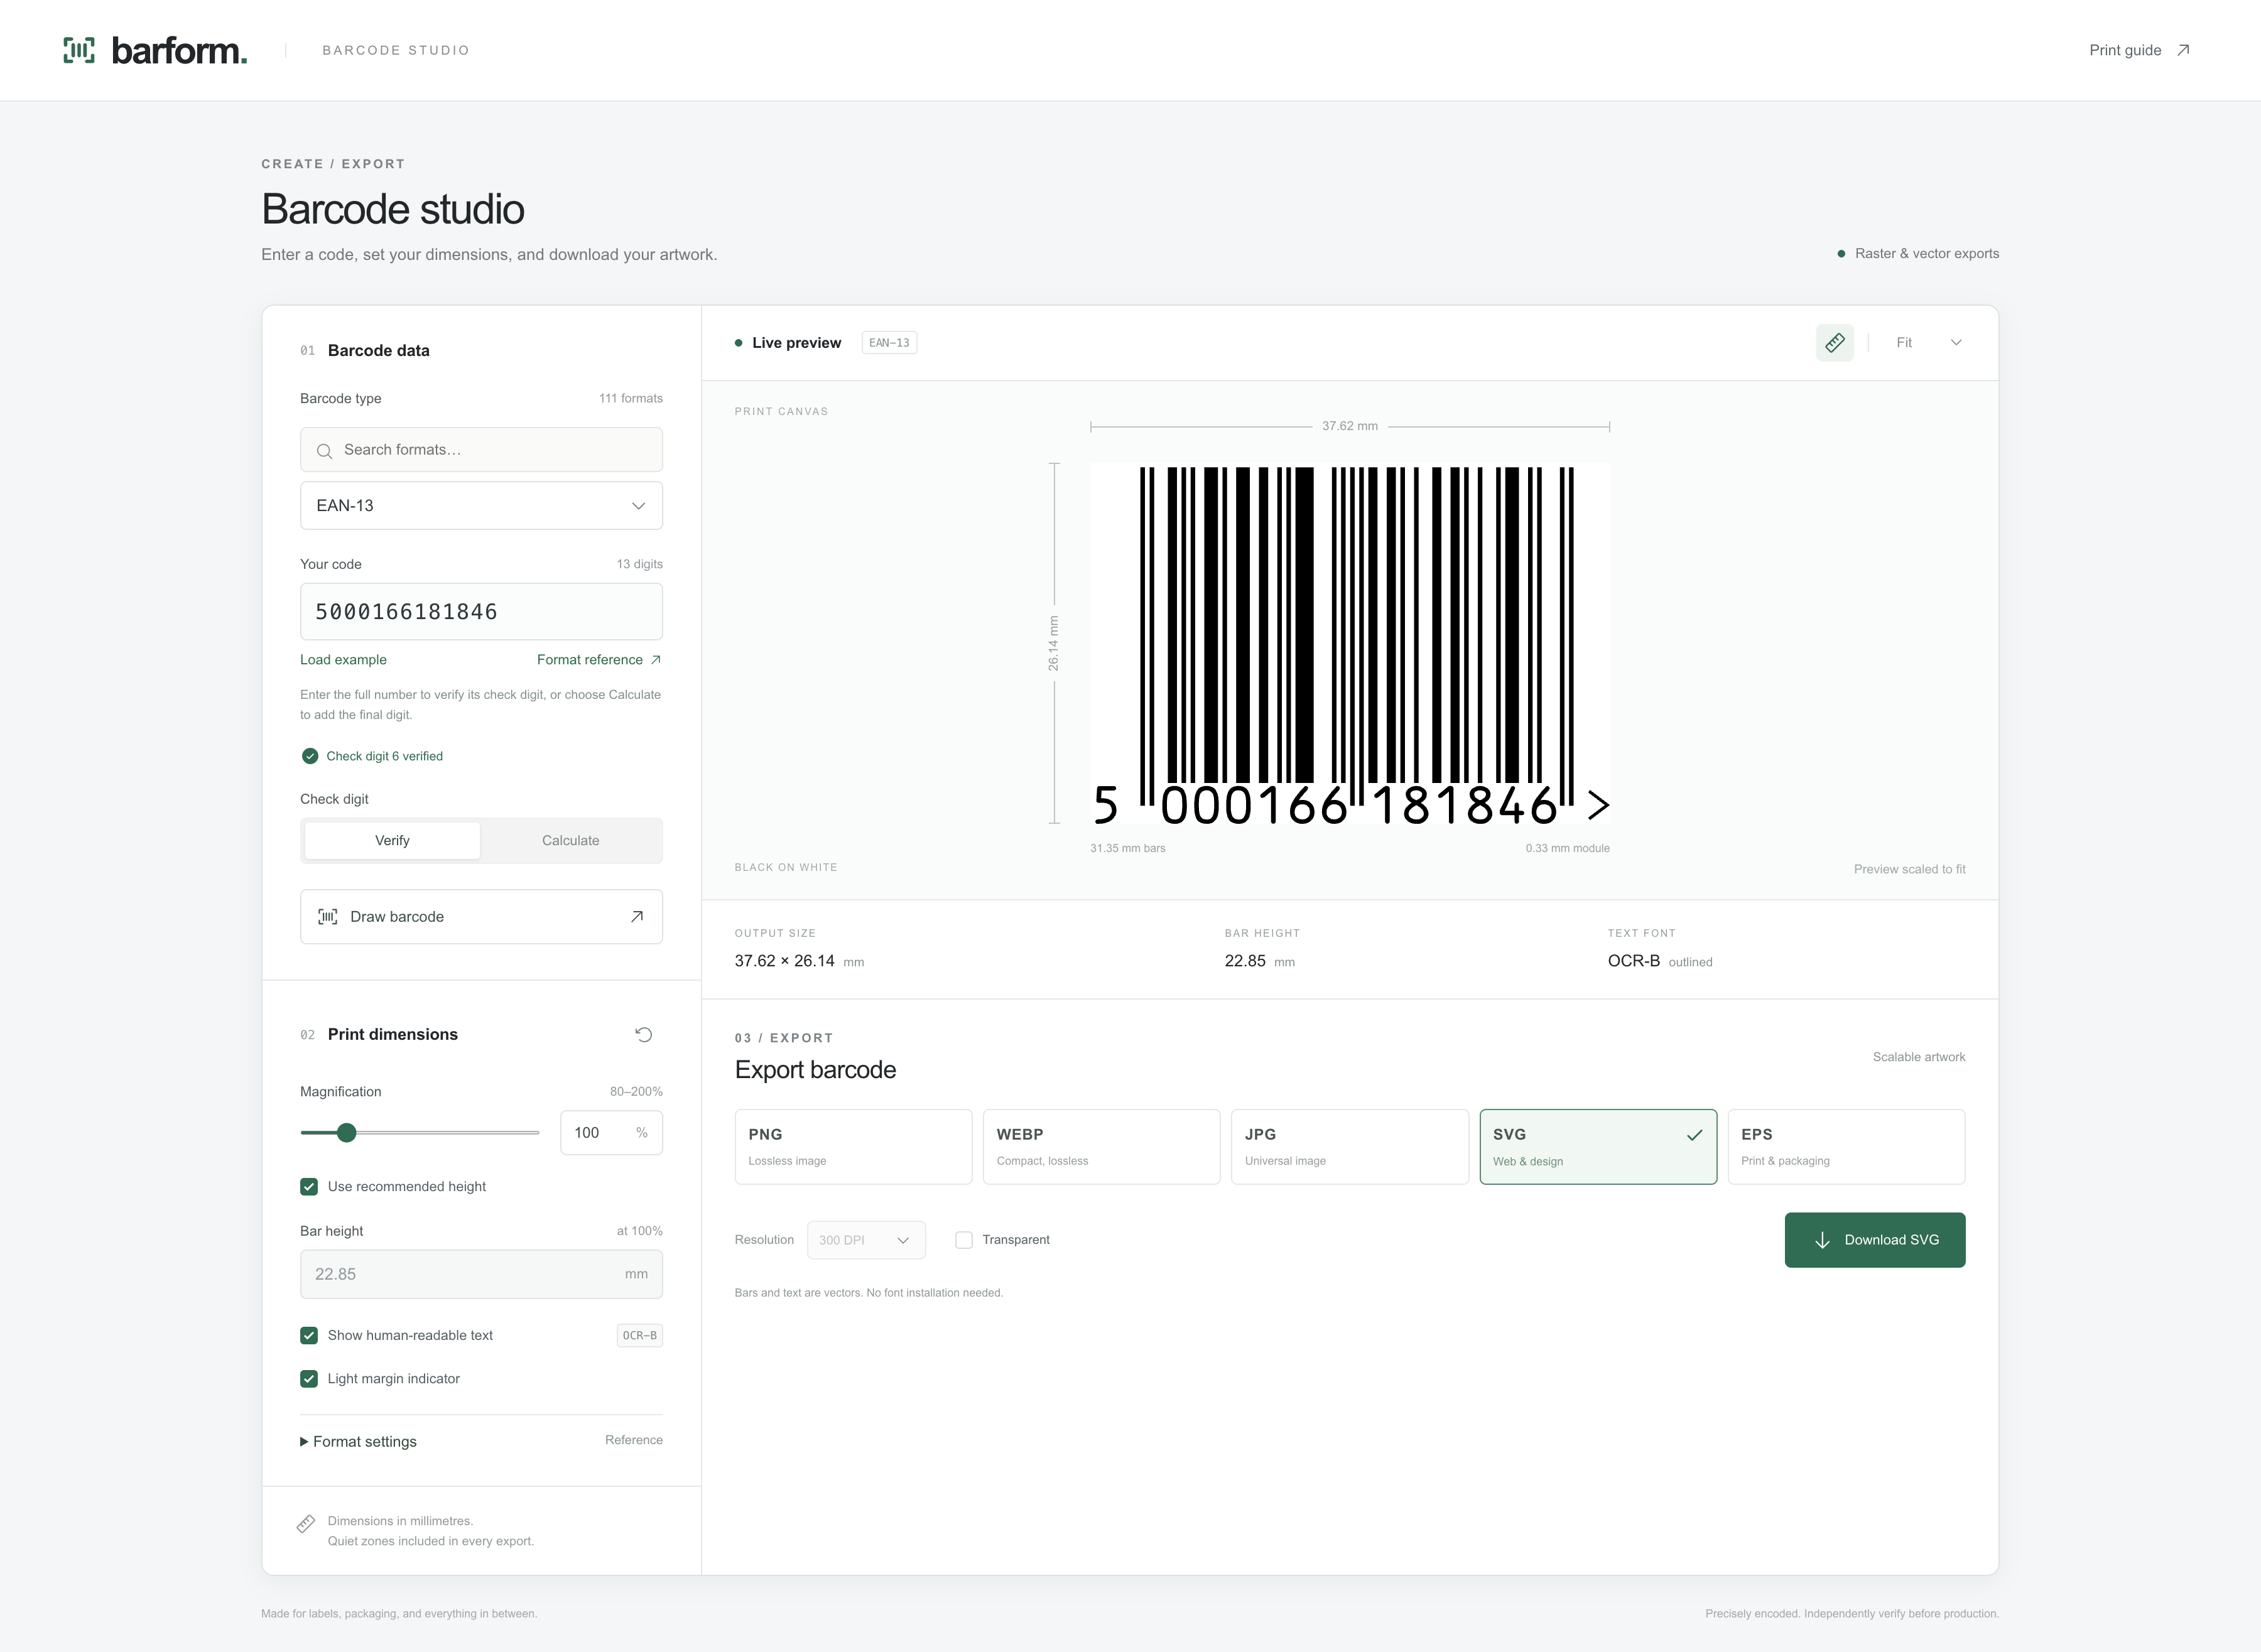Click the 'Scalable artwork' label

1919,1057
